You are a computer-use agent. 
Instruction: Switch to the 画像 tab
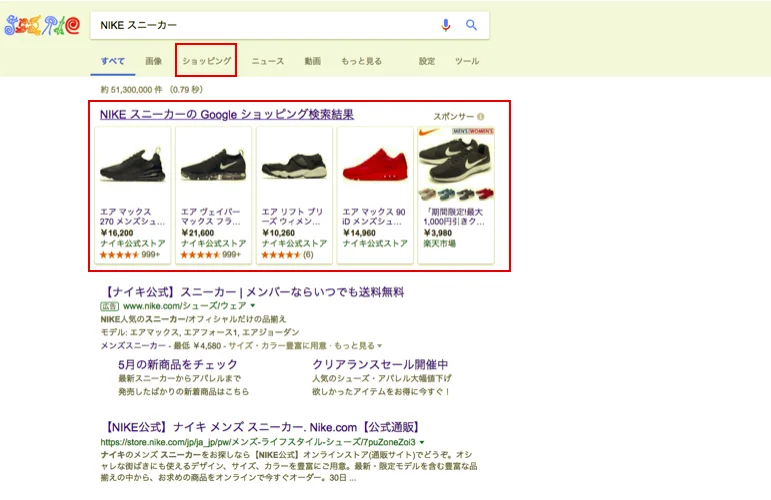pos(153,61)
